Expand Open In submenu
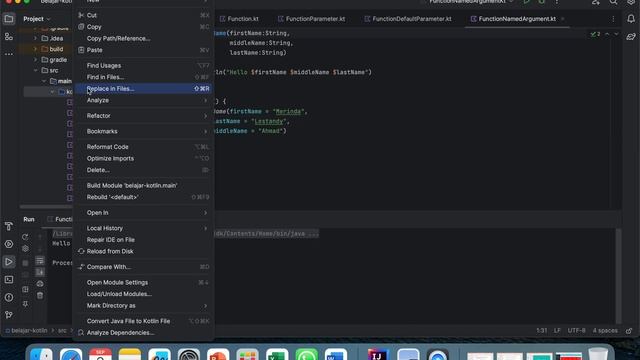This screenshot has width=640, height=360. click(144, 212)
